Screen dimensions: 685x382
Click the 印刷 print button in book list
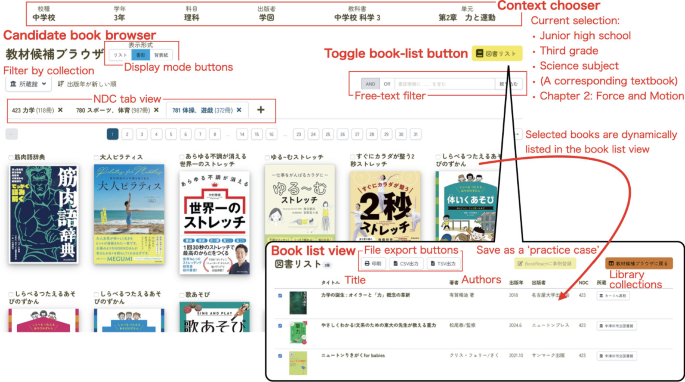pos(373,264)
